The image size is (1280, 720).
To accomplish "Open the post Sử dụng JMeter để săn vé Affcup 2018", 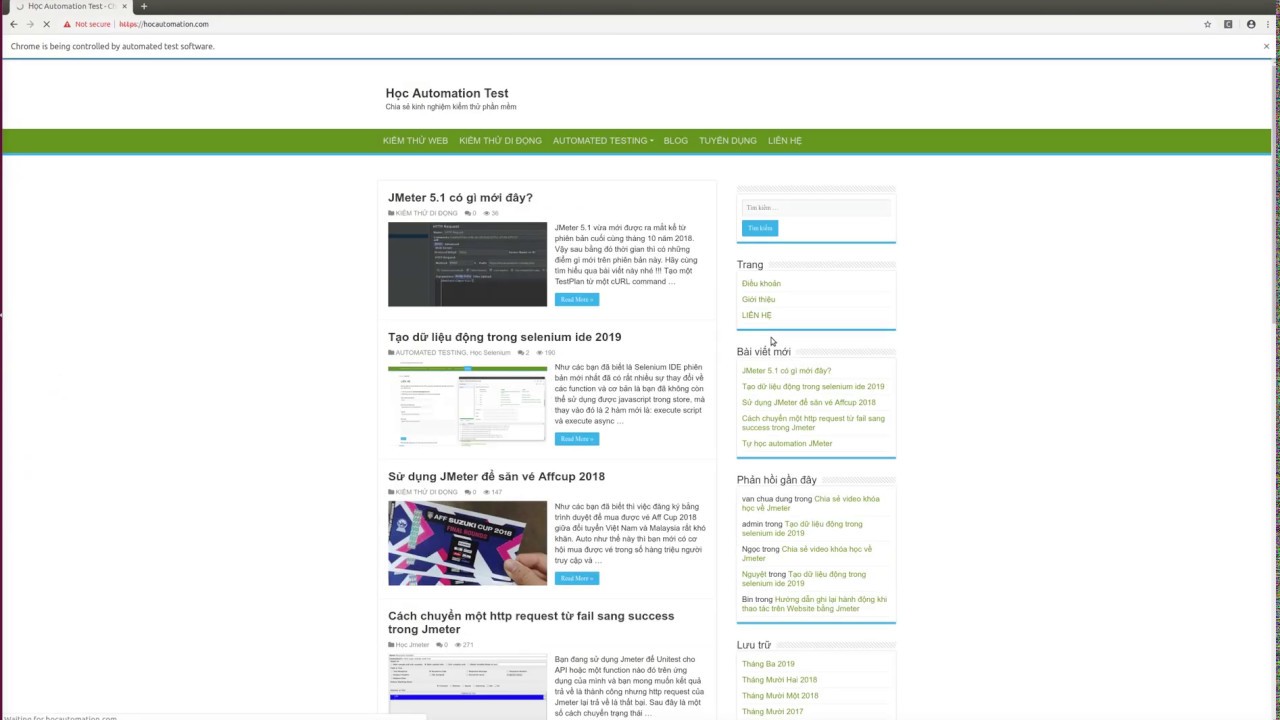I will [496, 477].
